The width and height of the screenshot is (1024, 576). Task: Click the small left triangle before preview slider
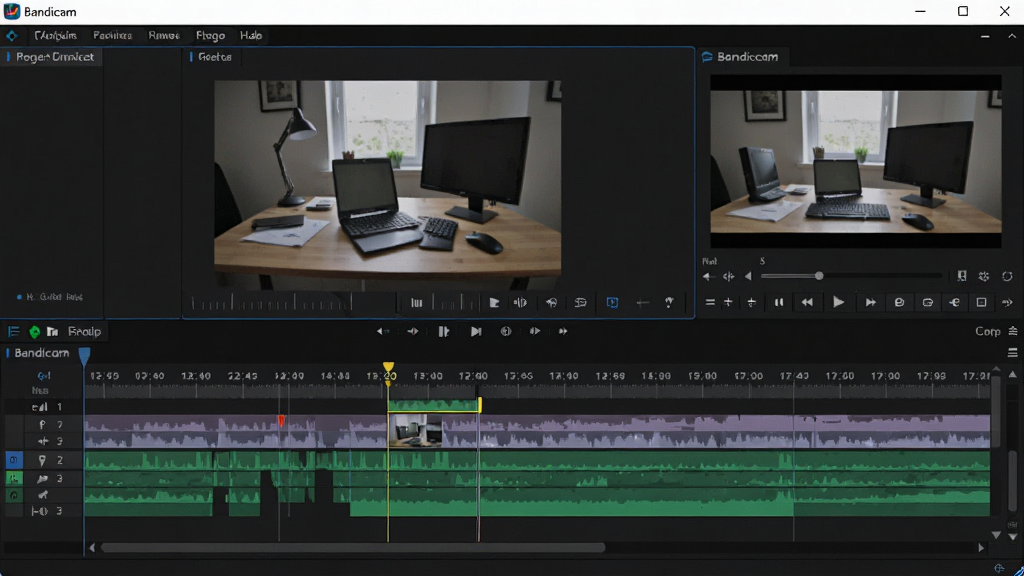pos(748,276)
